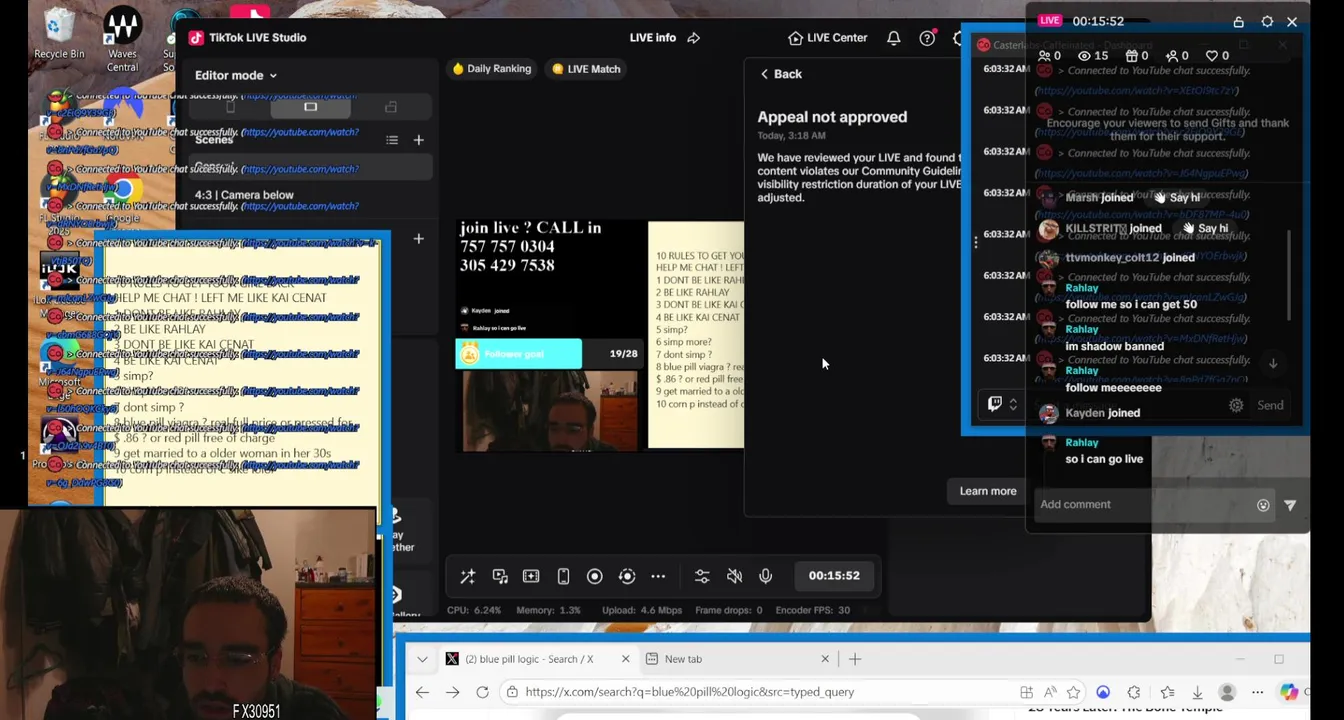Click the new followers count icon
Image resolution: width=1344 pixels, height=720 pixels.
tap(1177, 56)
